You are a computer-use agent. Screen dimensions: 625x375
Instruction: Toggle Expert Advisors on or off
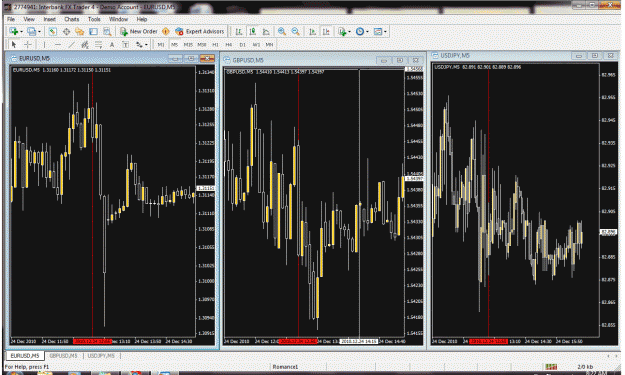pos(200,31)
